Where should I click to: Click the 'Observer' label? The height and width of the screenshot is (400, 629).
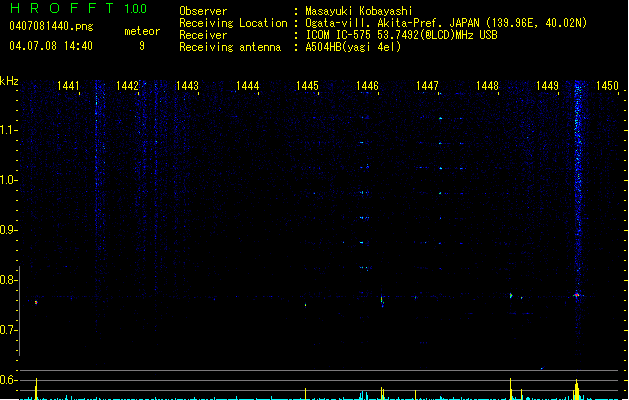203,11
